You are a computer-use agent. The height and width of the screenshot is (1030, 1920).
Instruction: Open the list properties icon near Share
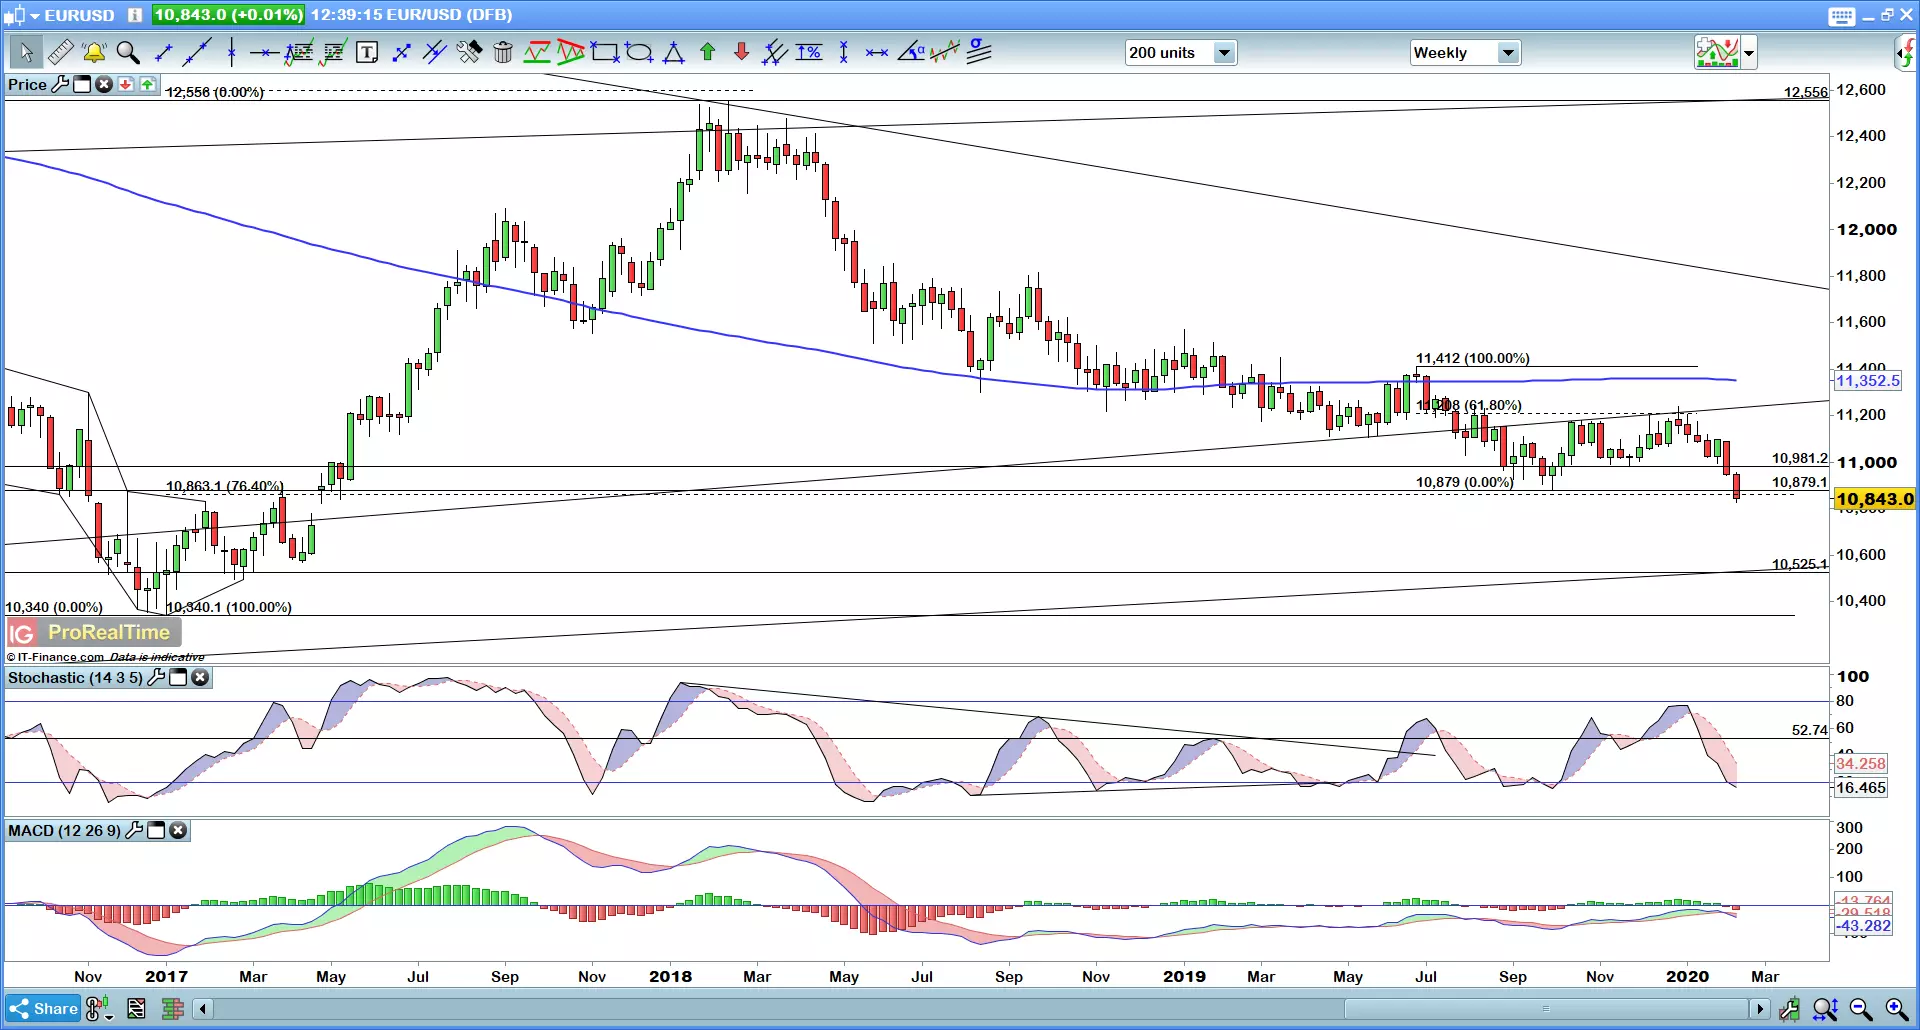[136, 1009]
